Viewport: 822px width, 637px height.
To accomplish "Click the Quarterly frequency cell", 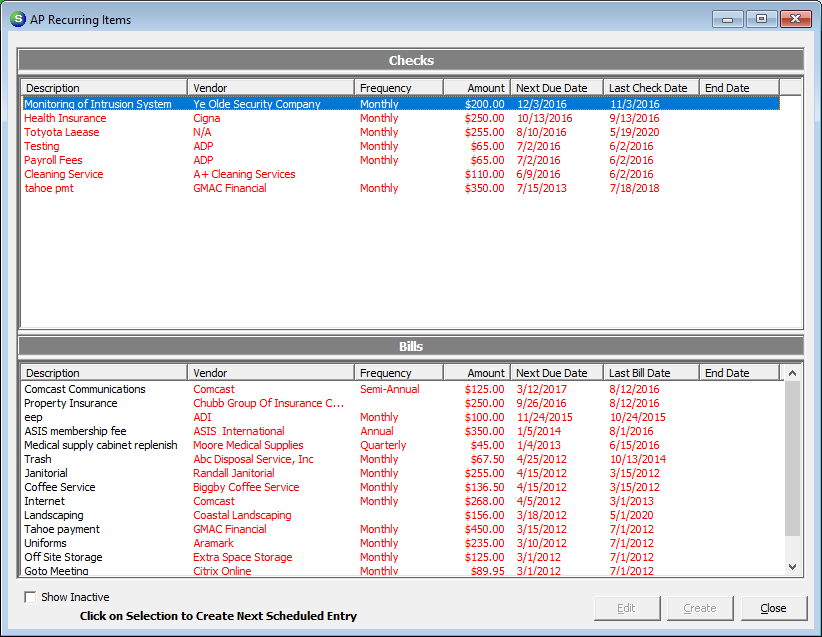I will click(383, 445).
